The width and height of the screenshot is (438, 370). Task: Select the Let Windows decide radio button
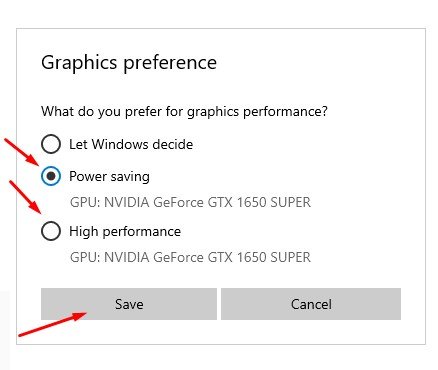pyautogui.click(x=51, y=144)
